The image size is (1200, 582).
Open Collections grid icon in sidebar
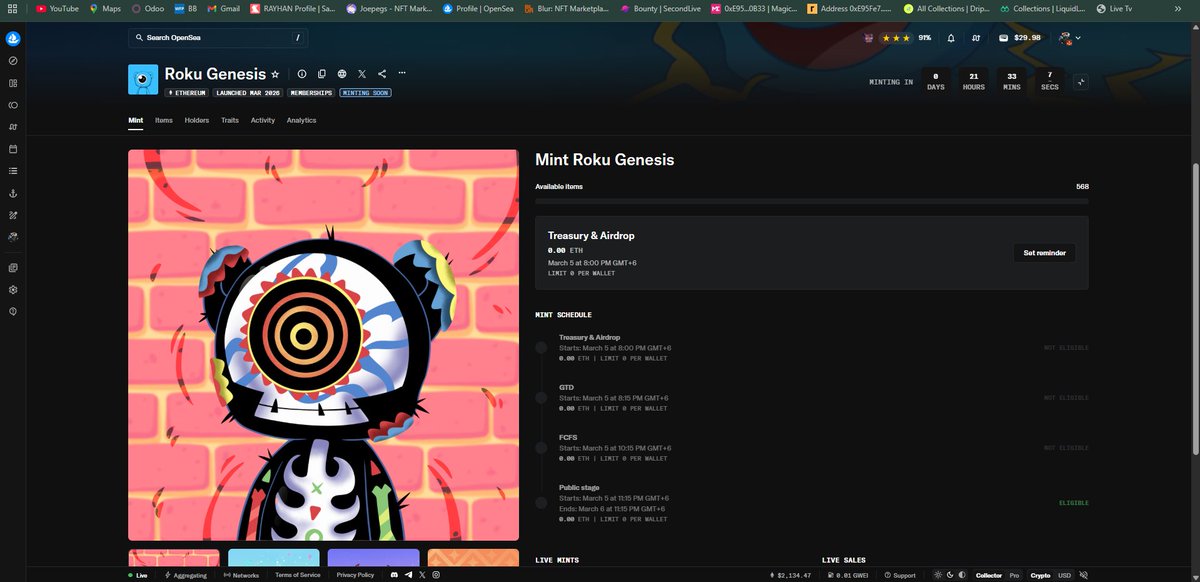coord(13,83)
